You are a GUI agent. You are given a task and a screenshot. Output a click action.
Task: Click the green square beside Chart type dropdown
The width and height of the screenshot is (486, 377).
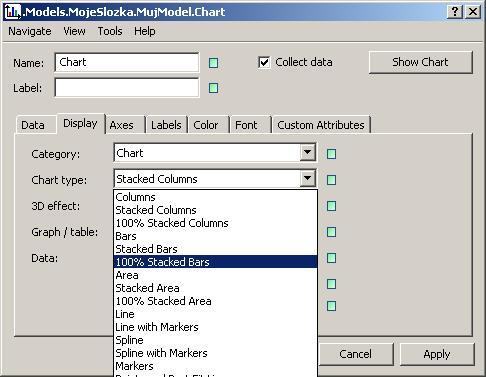pyautogui.click(x=331, y=180)
